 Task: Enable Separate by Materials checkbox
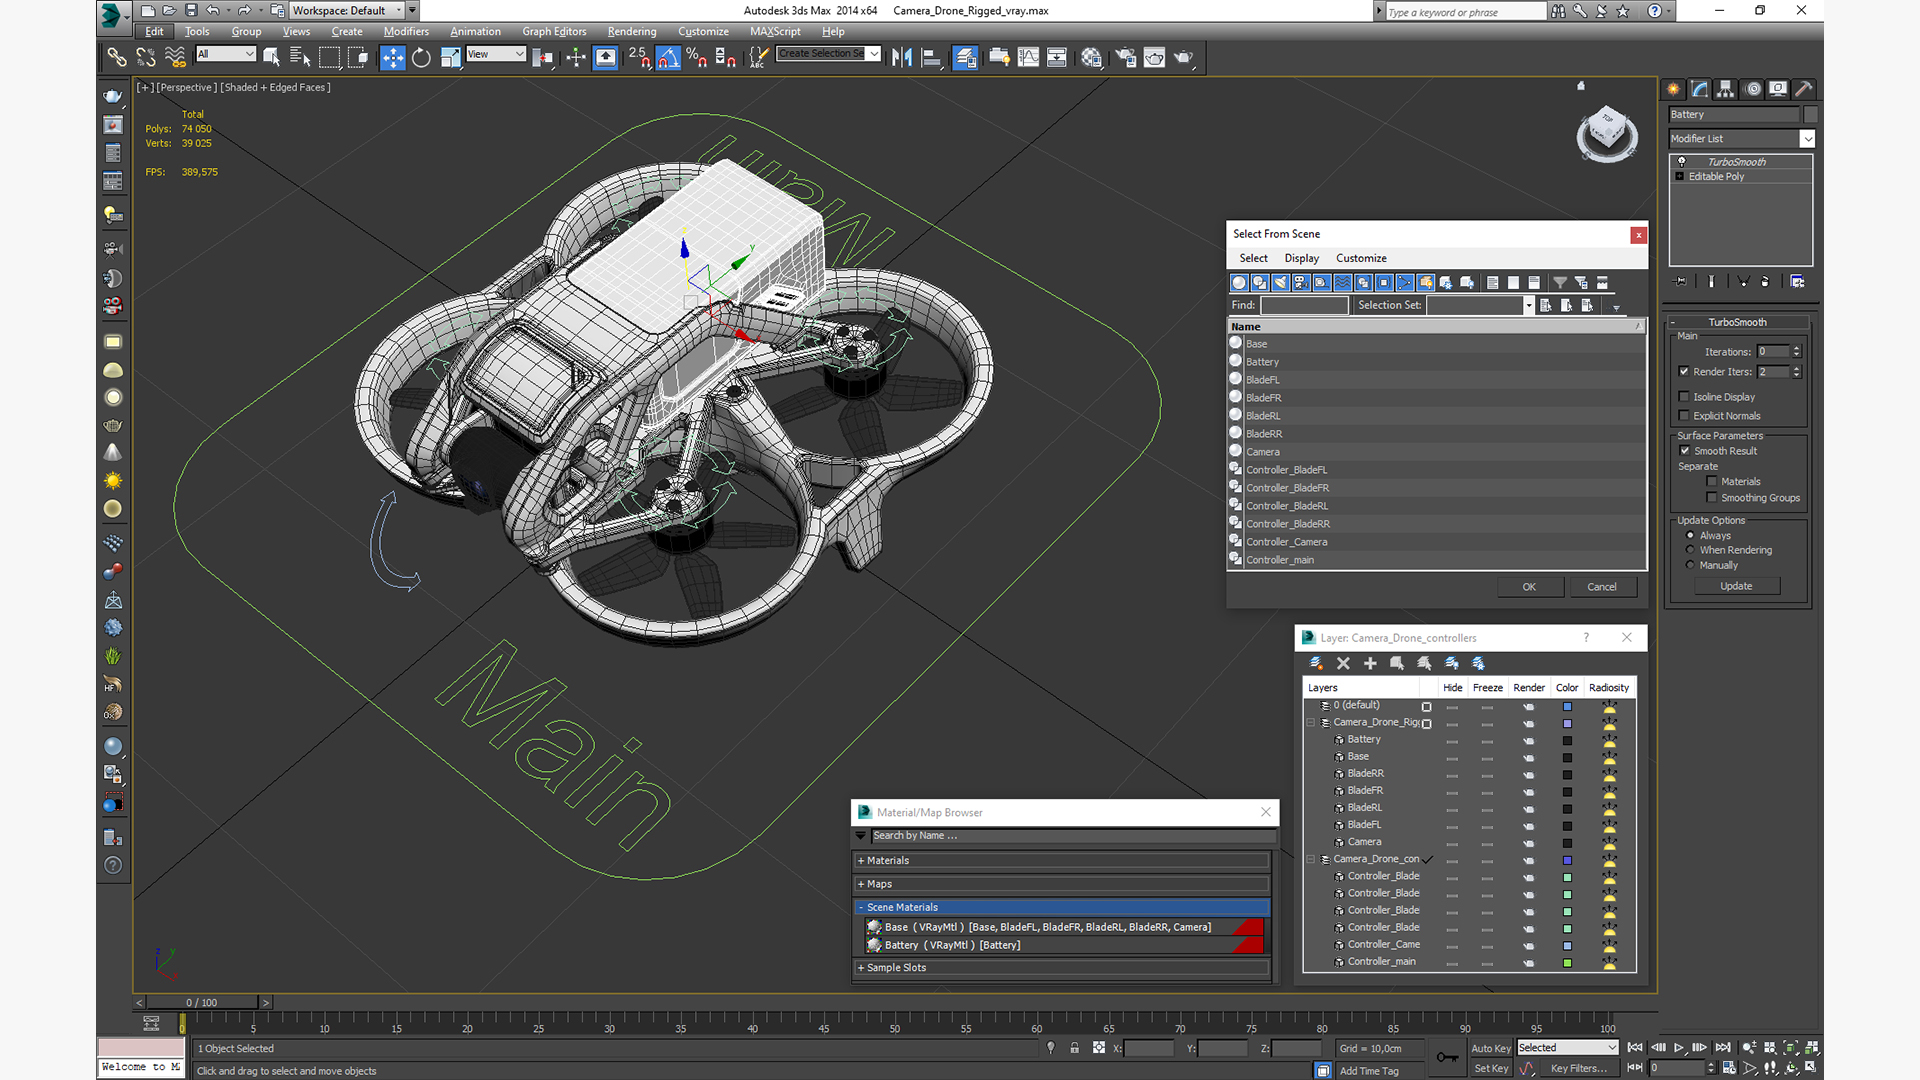[1712, 481]
